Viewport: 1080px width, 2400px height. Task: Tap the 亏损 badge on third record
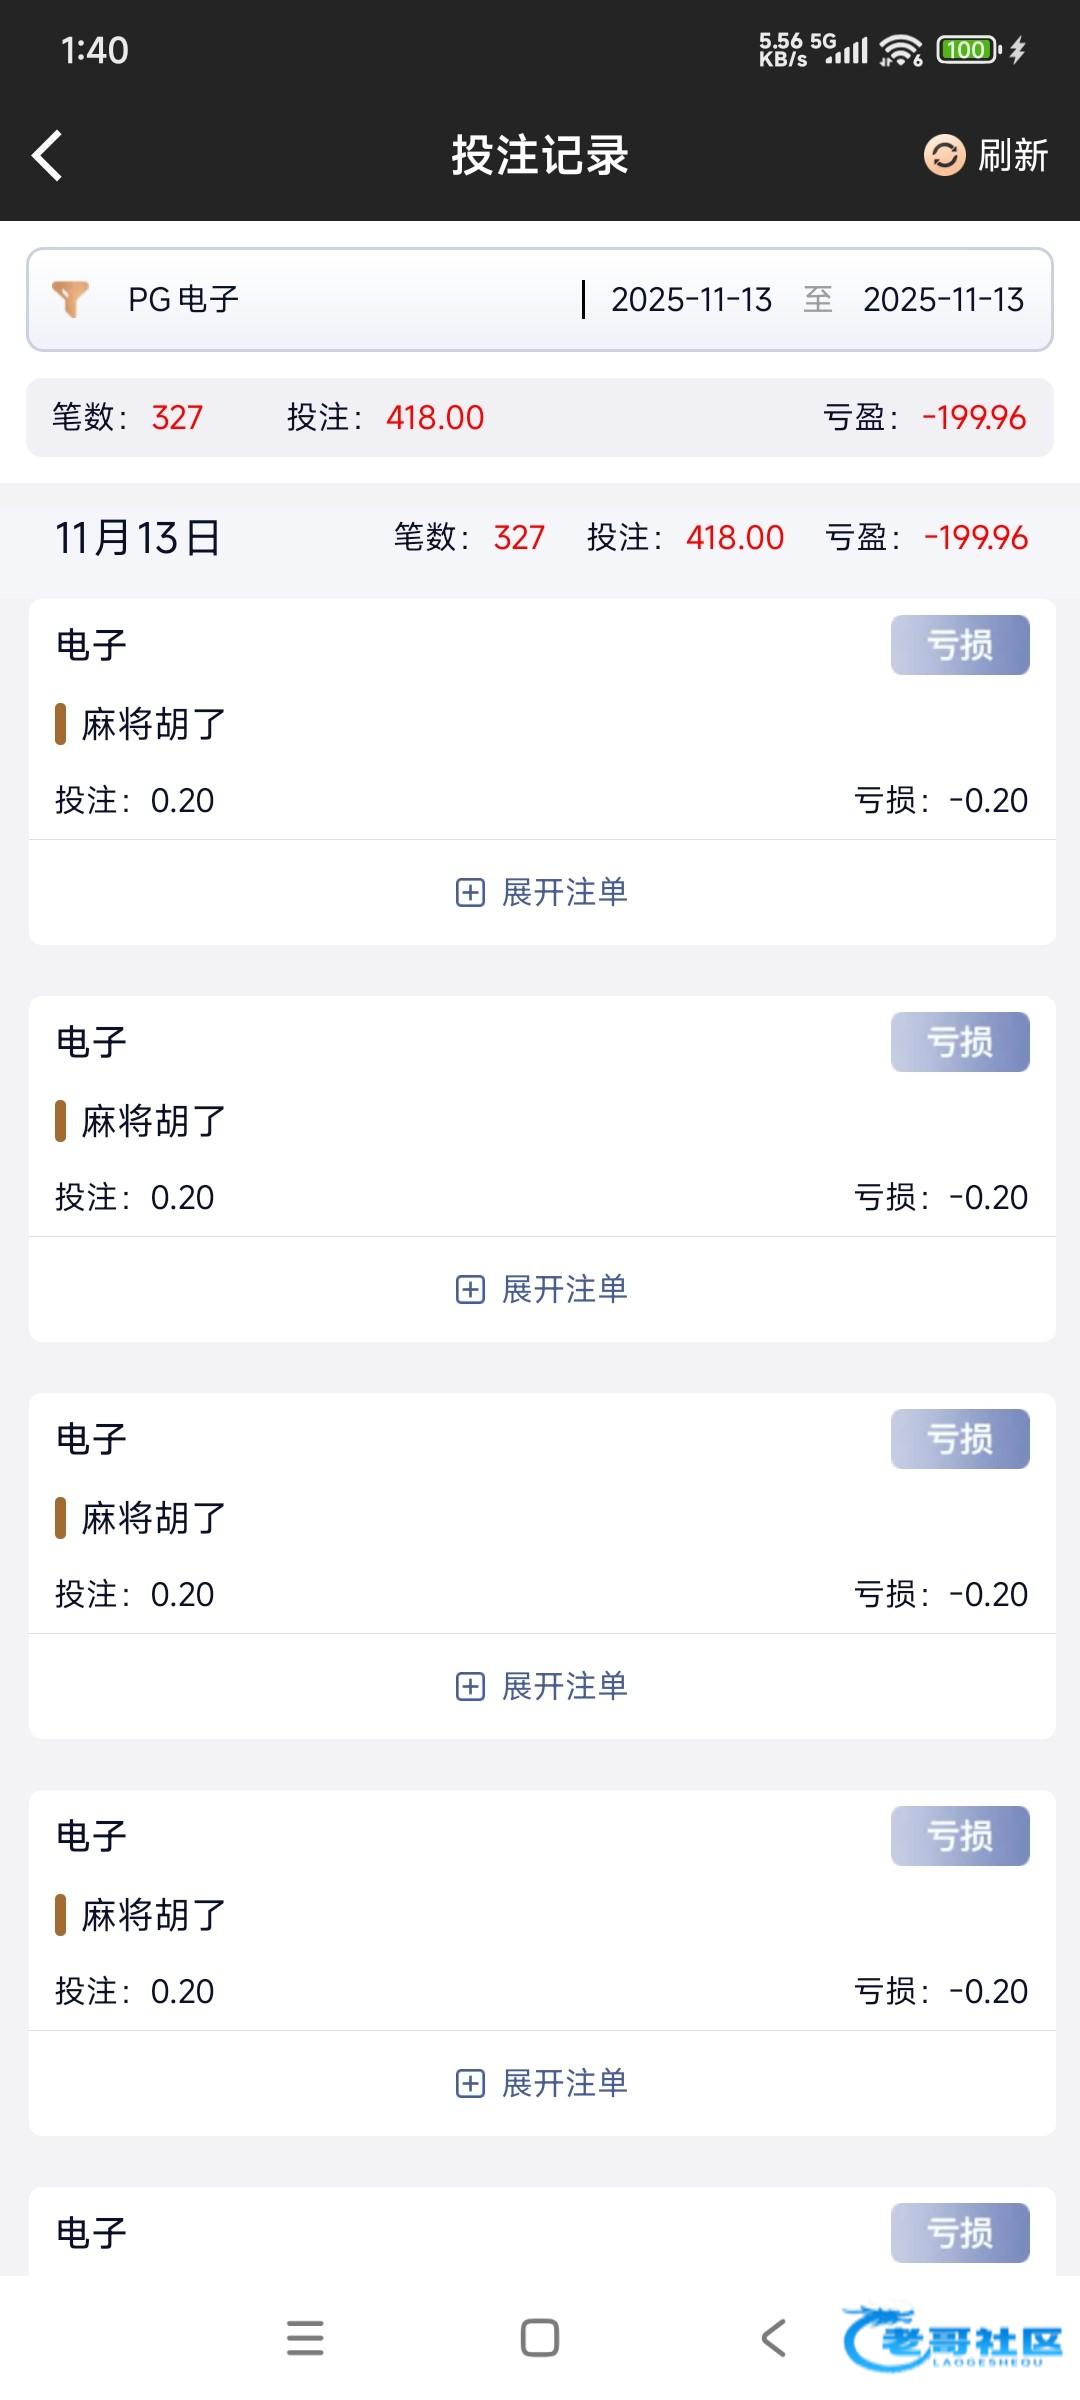point(960,1439)
